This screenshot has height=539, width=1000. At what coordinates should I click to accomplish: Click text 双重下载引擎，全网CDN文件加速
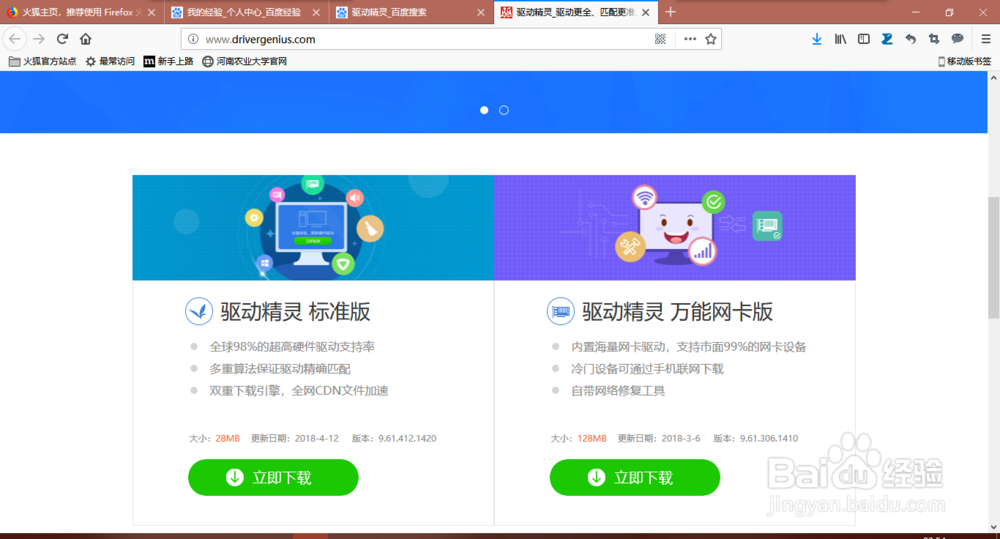click(298, 390)
